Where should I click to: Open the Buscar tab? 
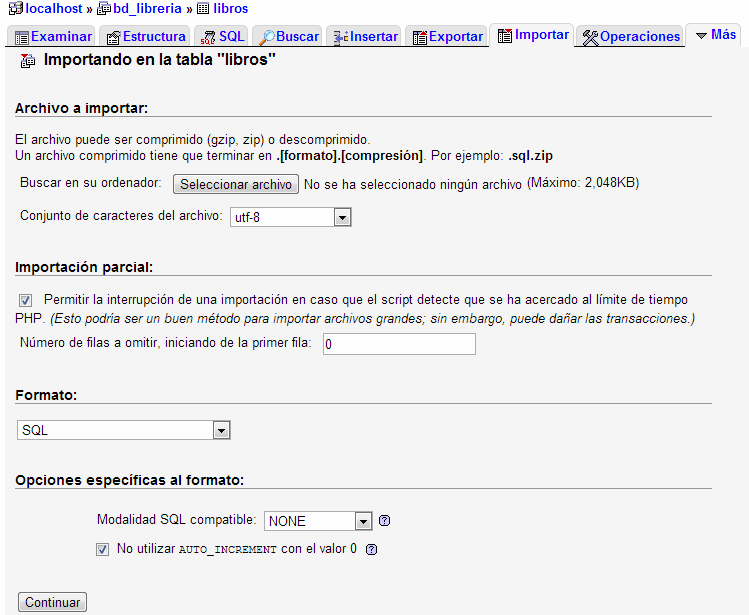tap(288, 37)
